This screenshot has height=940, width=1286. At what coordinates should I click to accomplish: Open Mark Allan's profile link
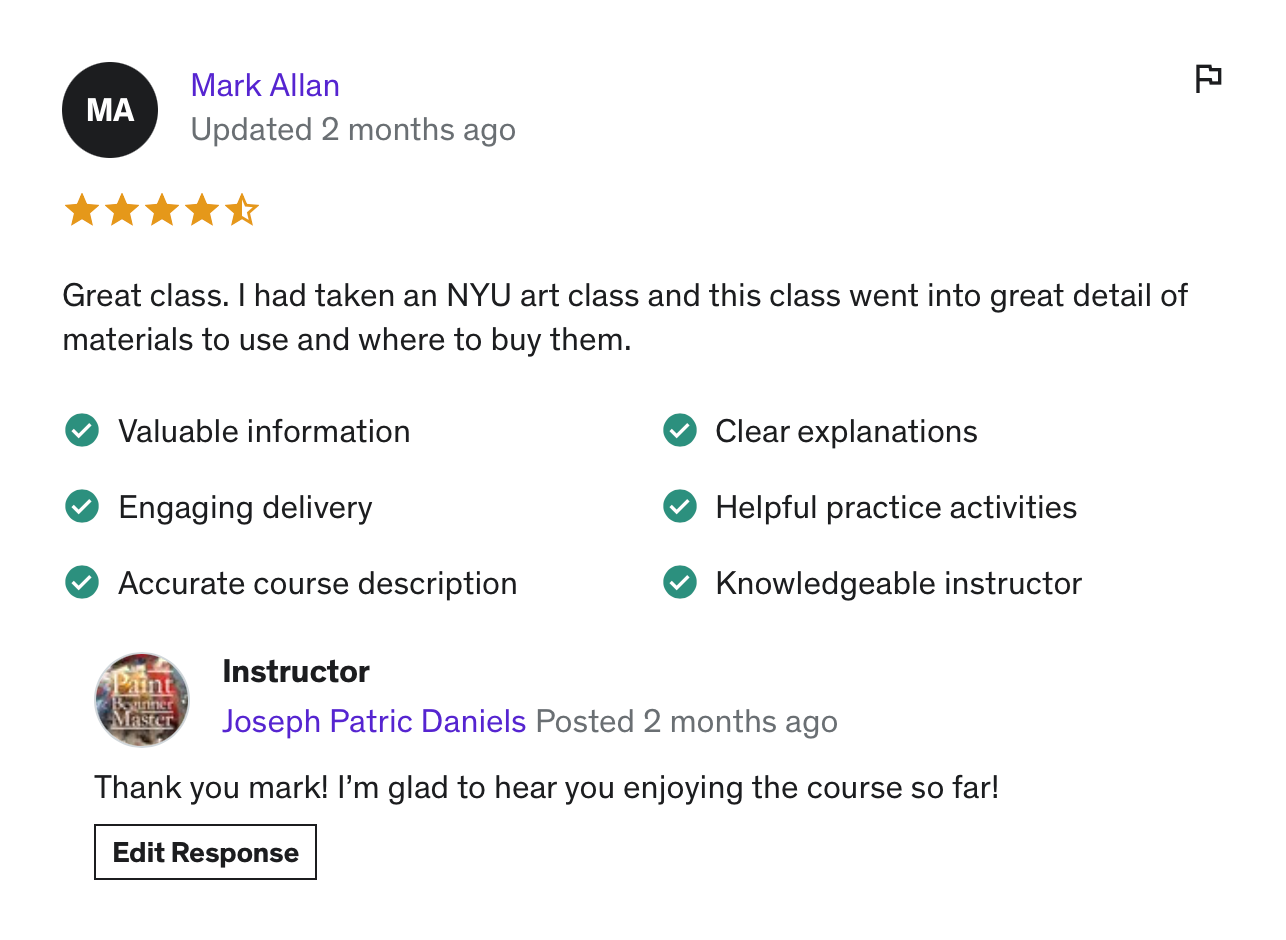[x=265, y=85]
